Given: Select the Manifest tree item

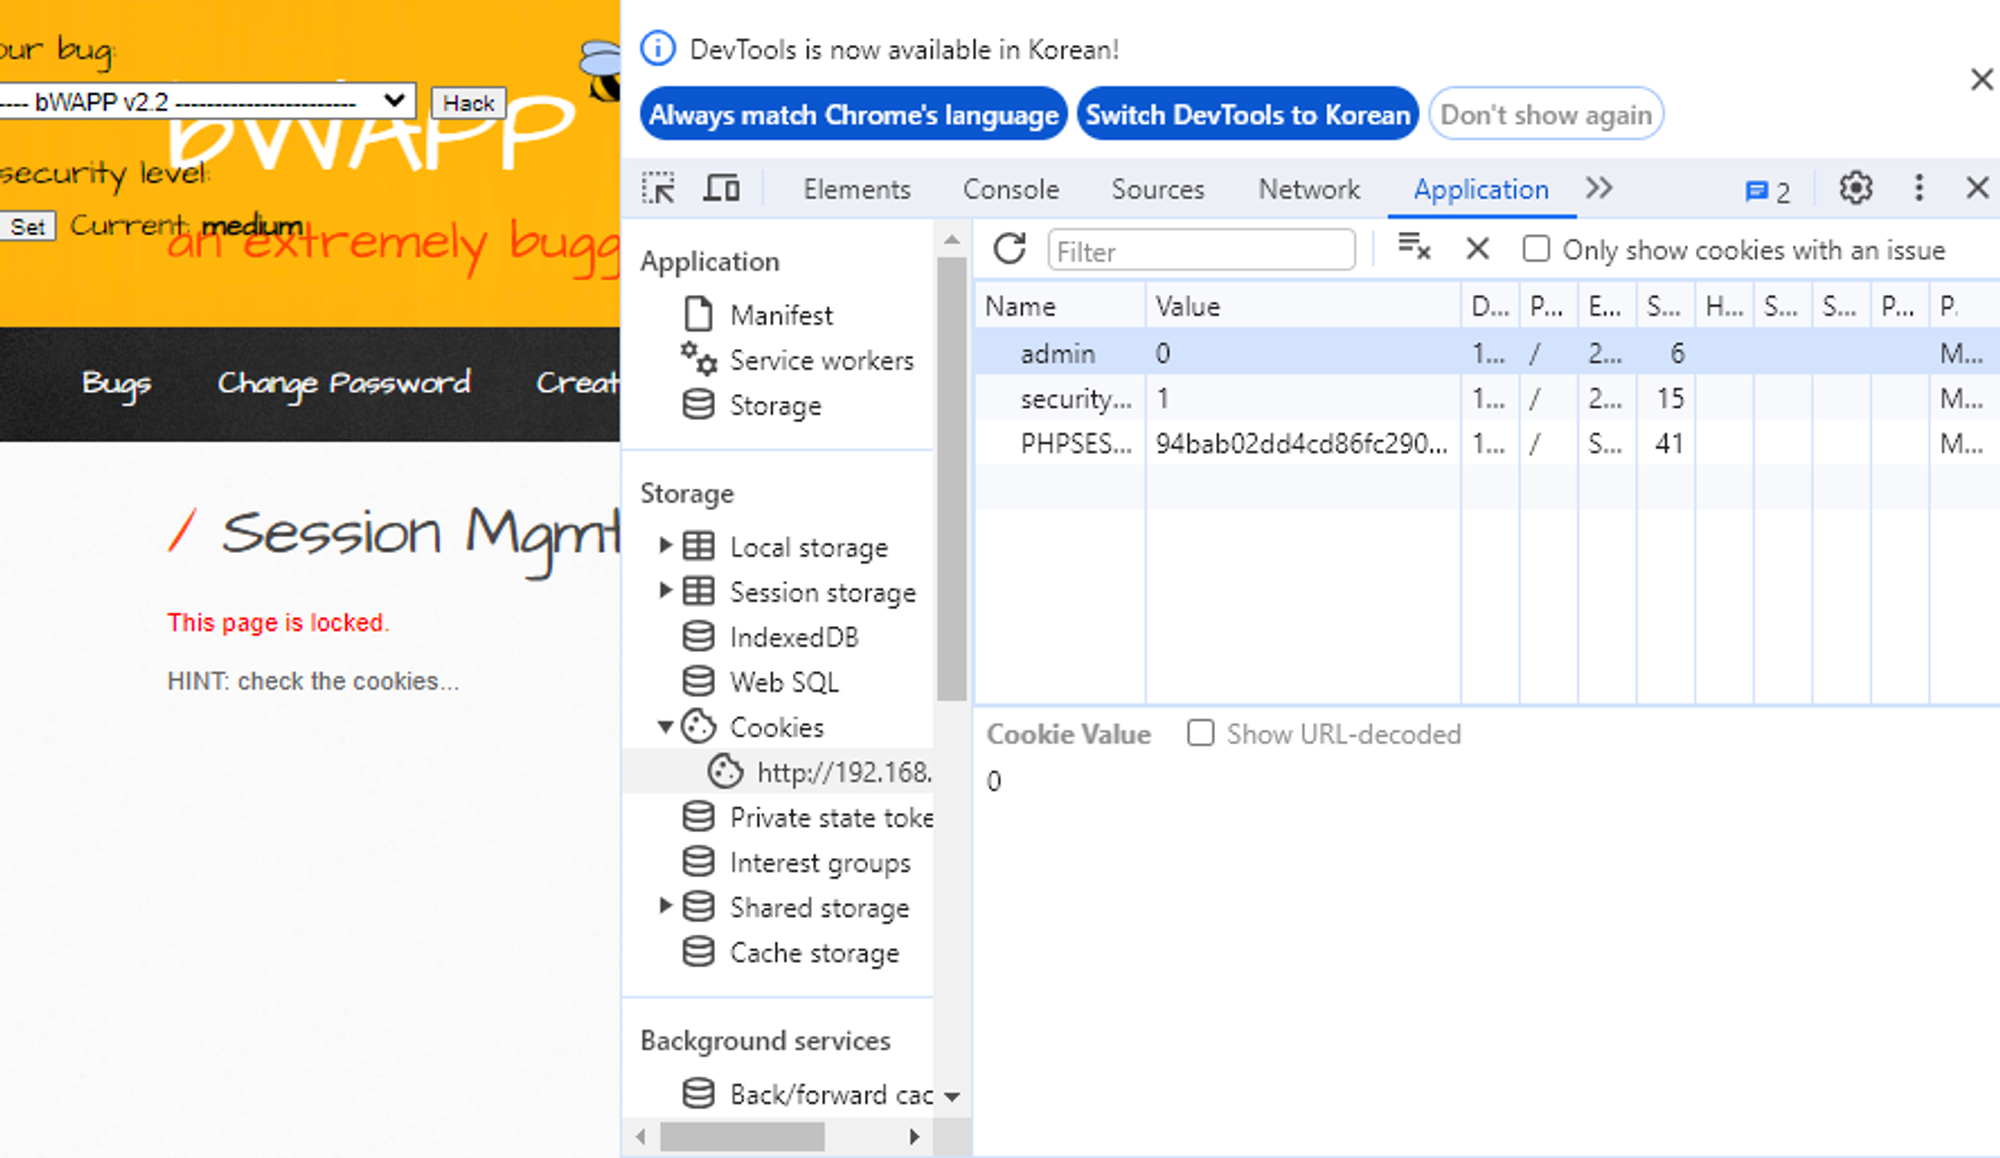Looking at the screenshot, I should [780, 315].
